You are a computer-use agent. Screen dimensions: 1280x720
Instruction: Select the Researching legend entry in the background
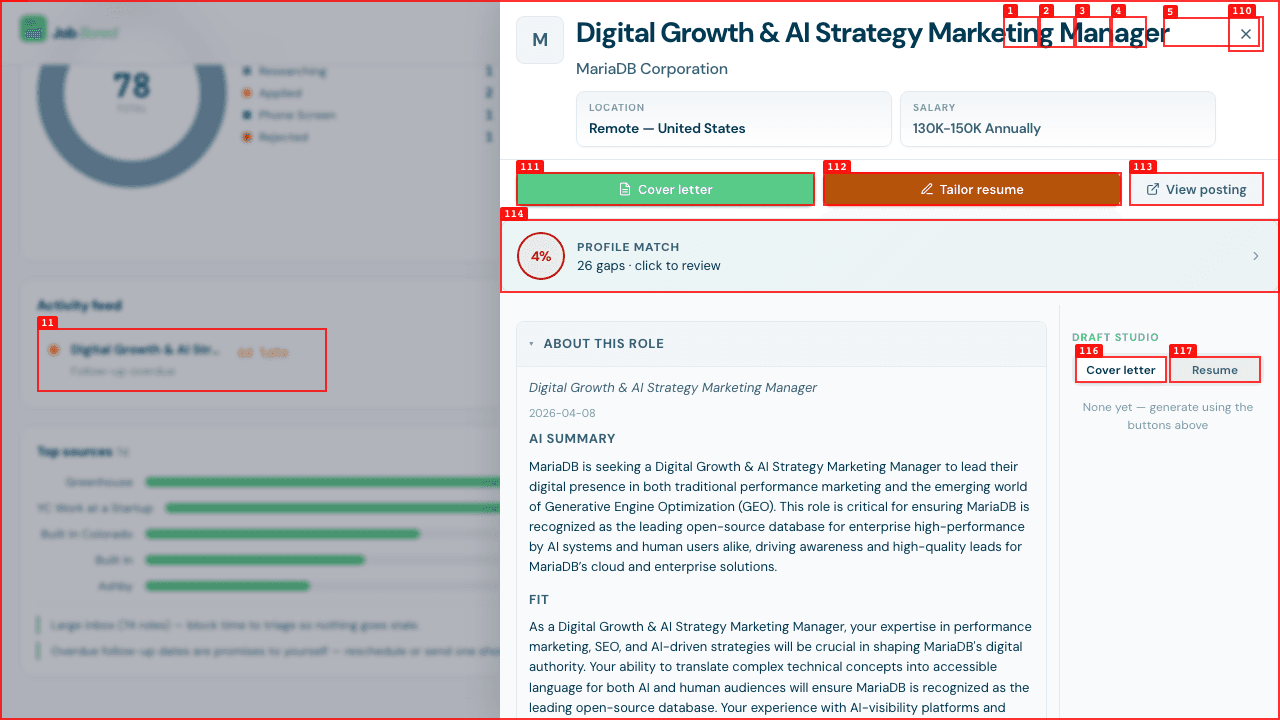pyautogui.click(x=367, y=71)
